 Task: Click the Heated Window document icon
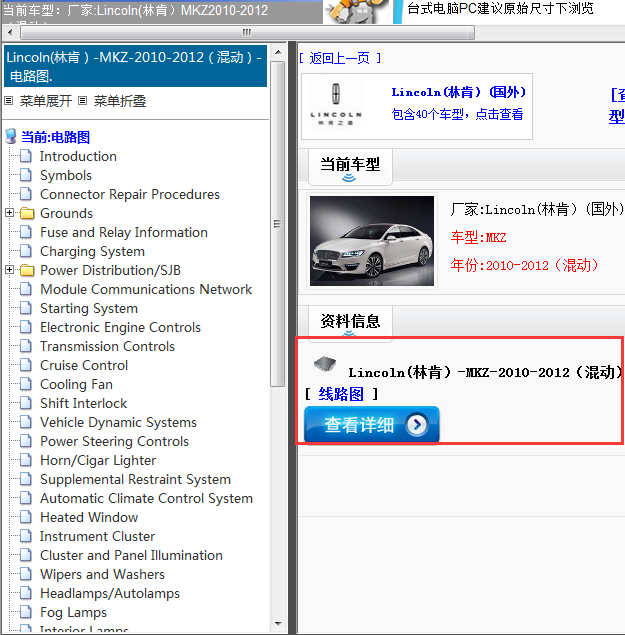pos(26,517)
